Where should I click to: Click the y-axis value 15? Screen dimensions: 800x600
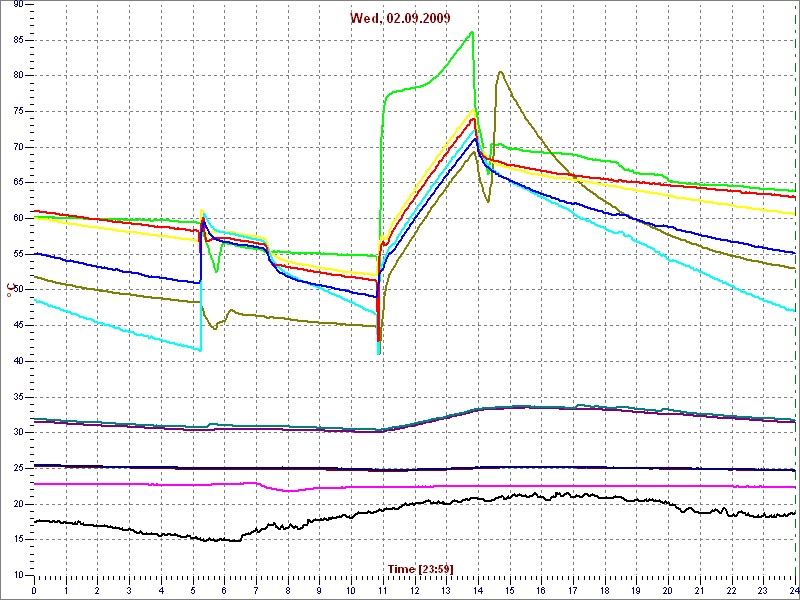[x=19, y=540]
